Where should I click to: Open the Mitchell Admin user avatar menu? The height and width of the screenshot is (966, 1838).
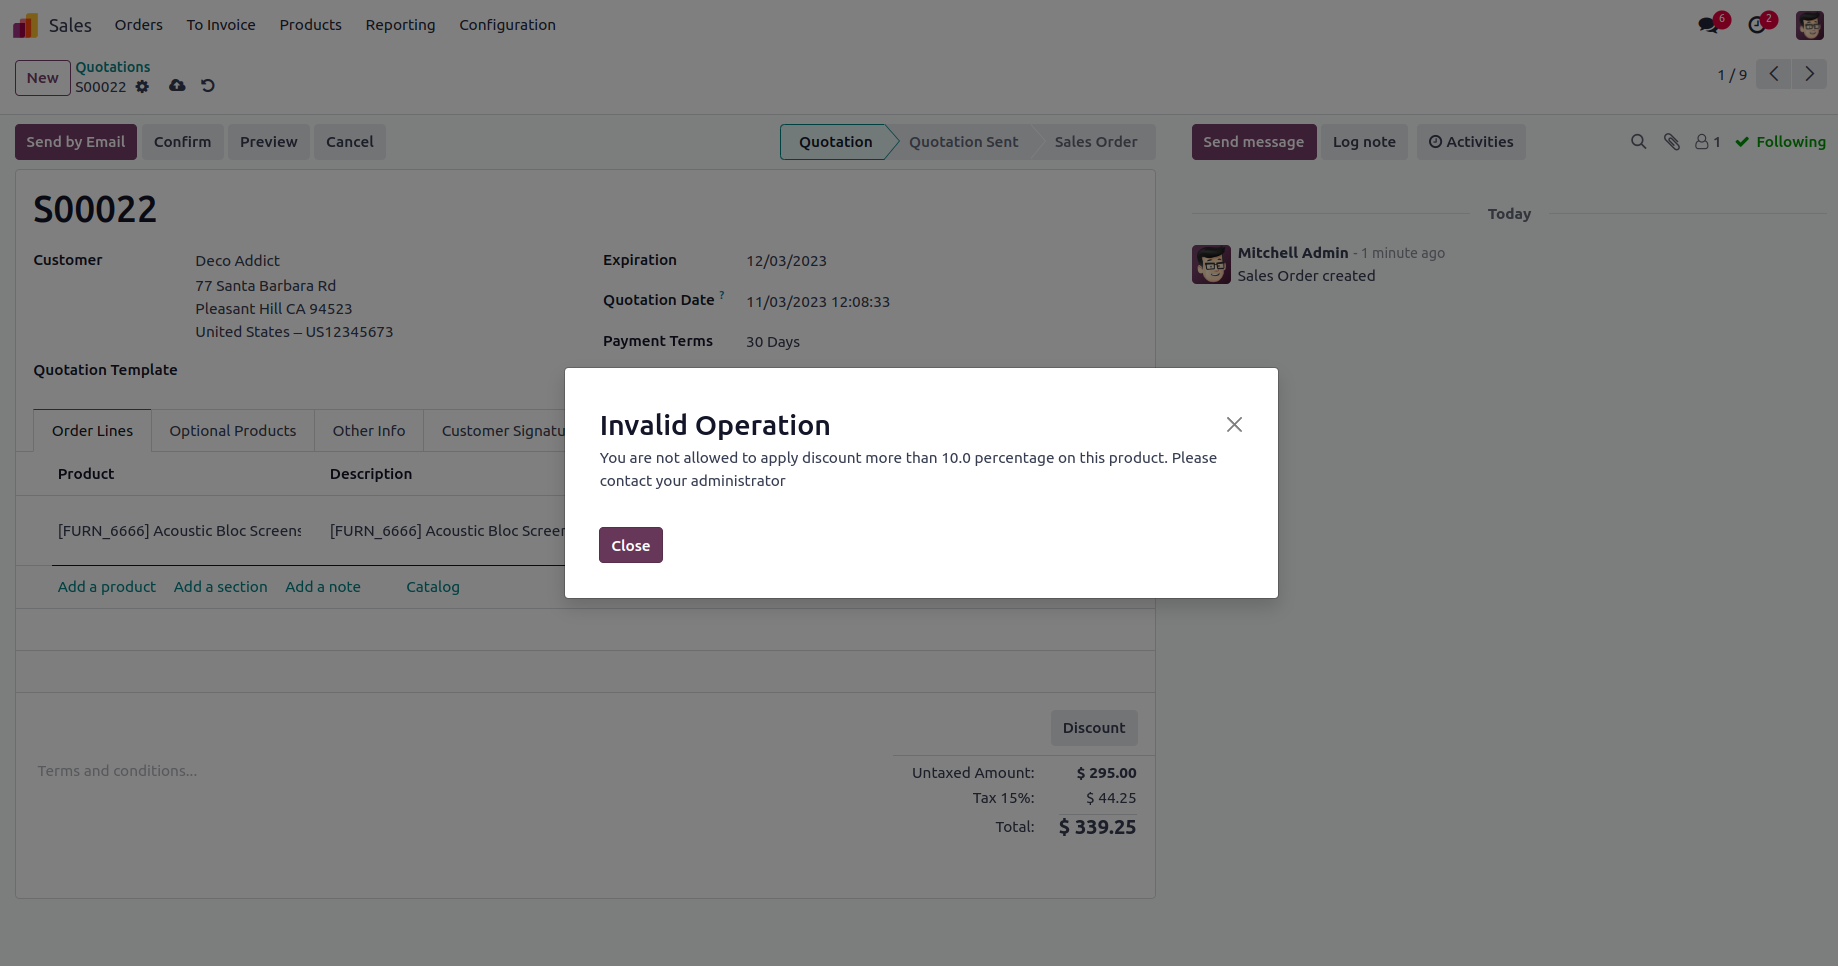click(1809, 25)
